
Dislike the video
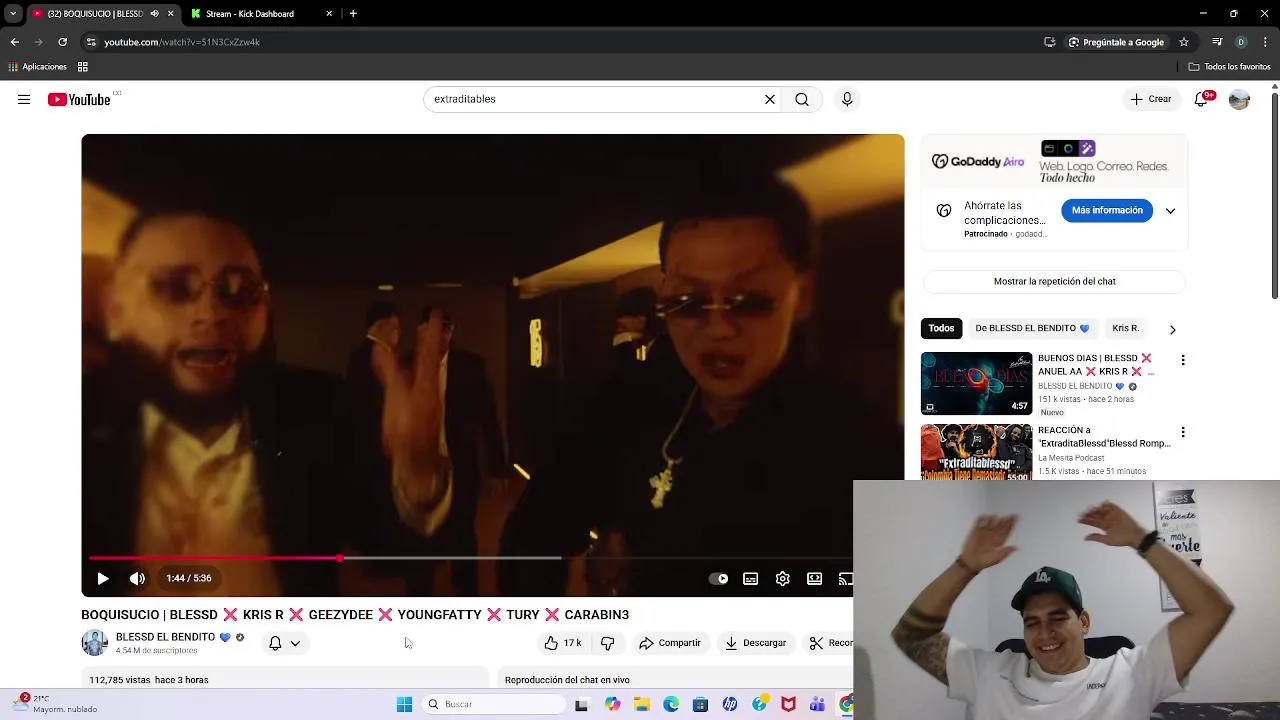coord(607,643)
